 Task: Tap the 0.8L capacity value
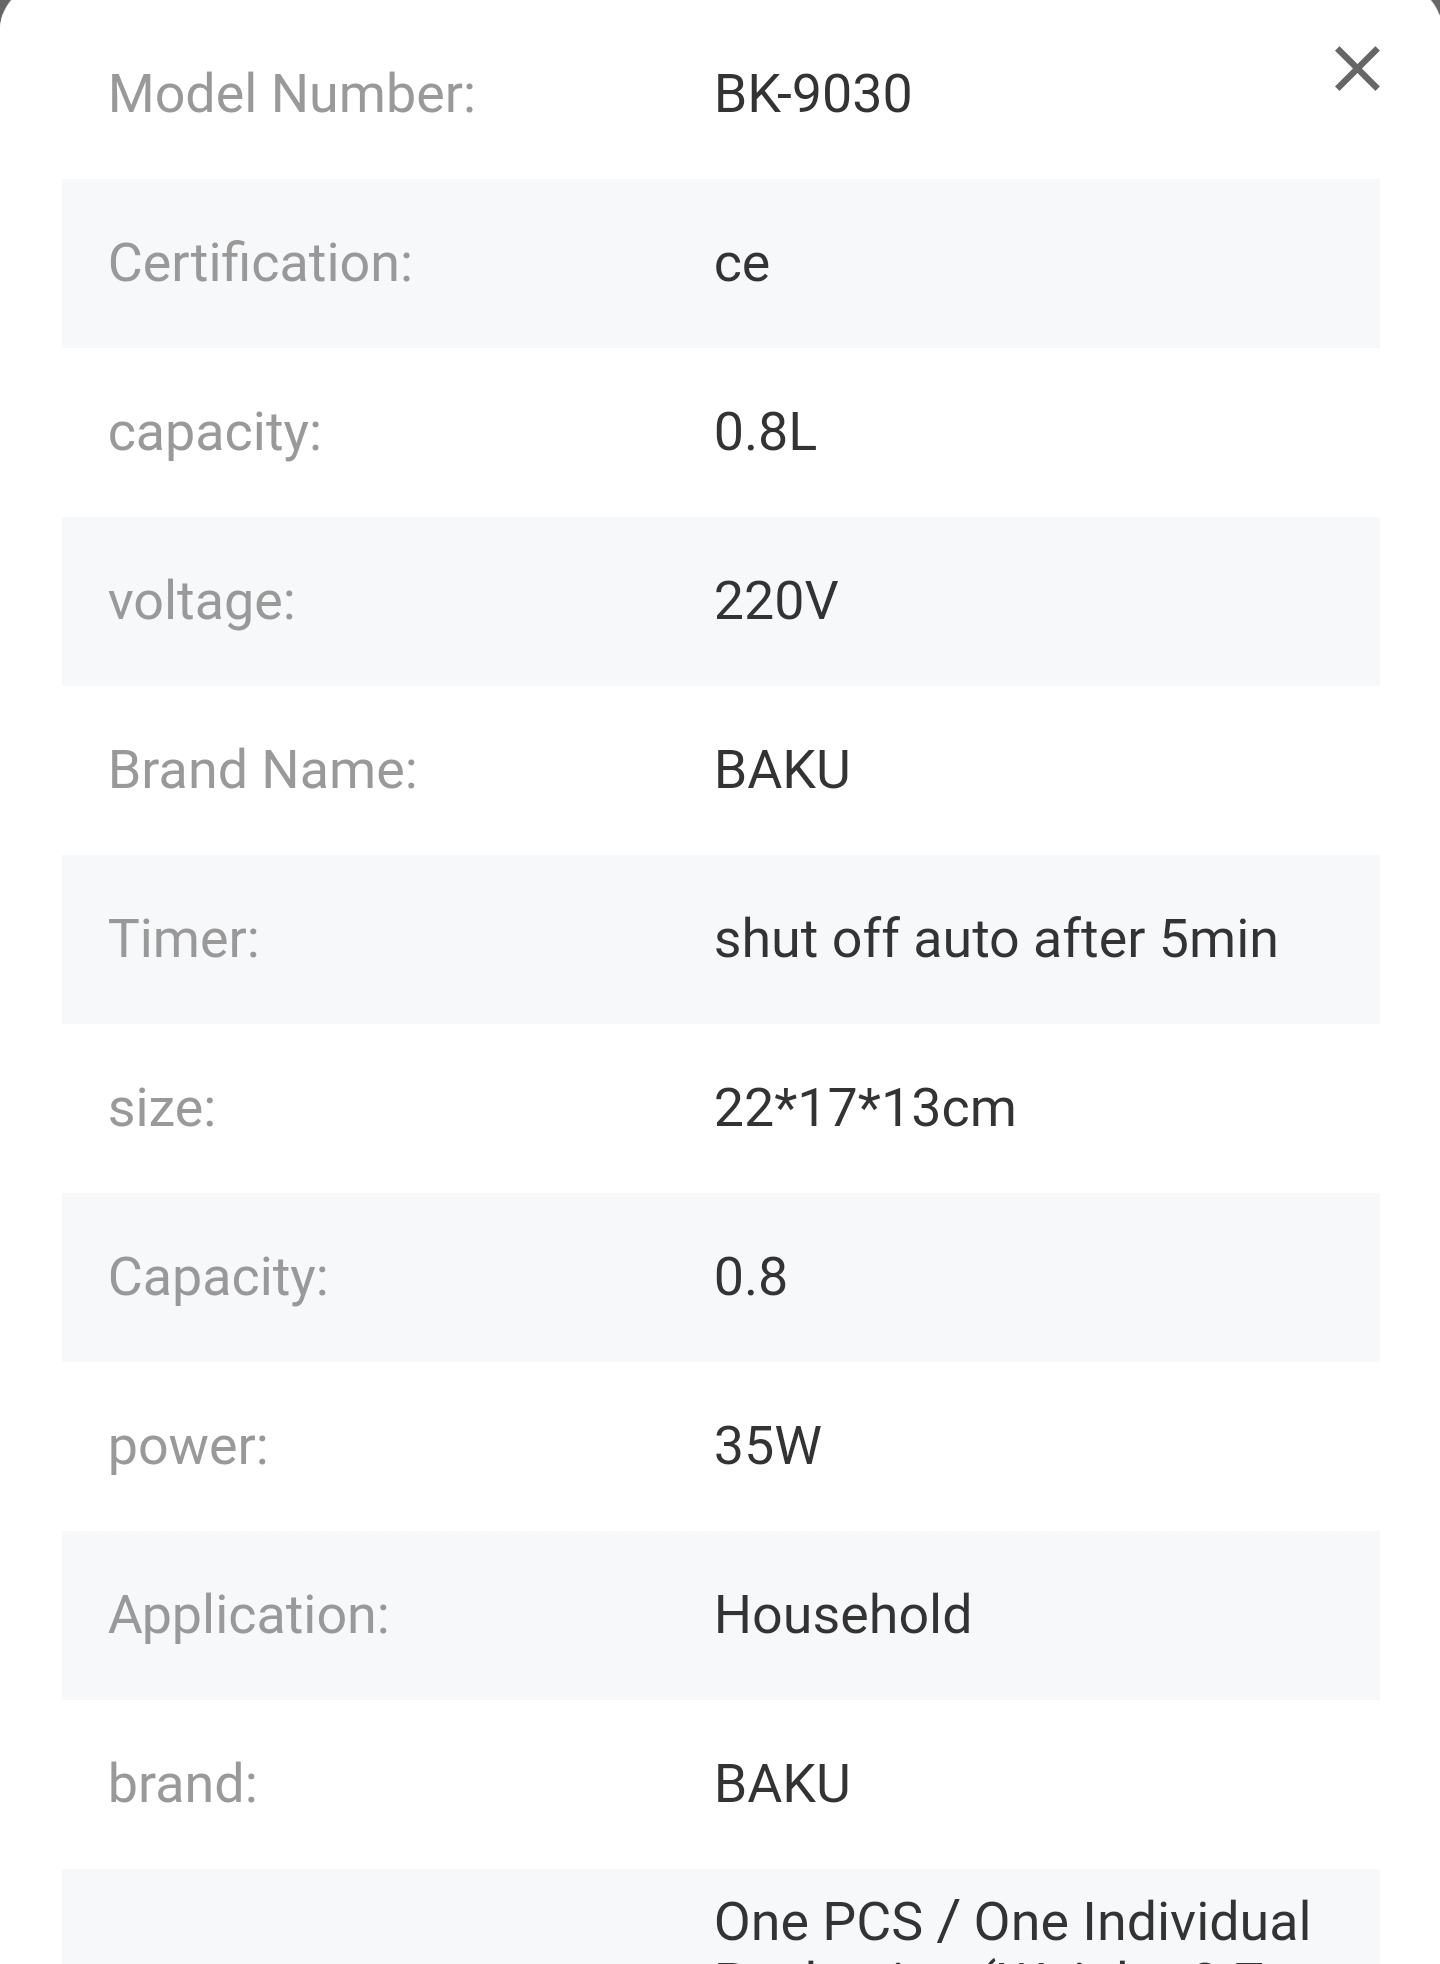point(765,432)
